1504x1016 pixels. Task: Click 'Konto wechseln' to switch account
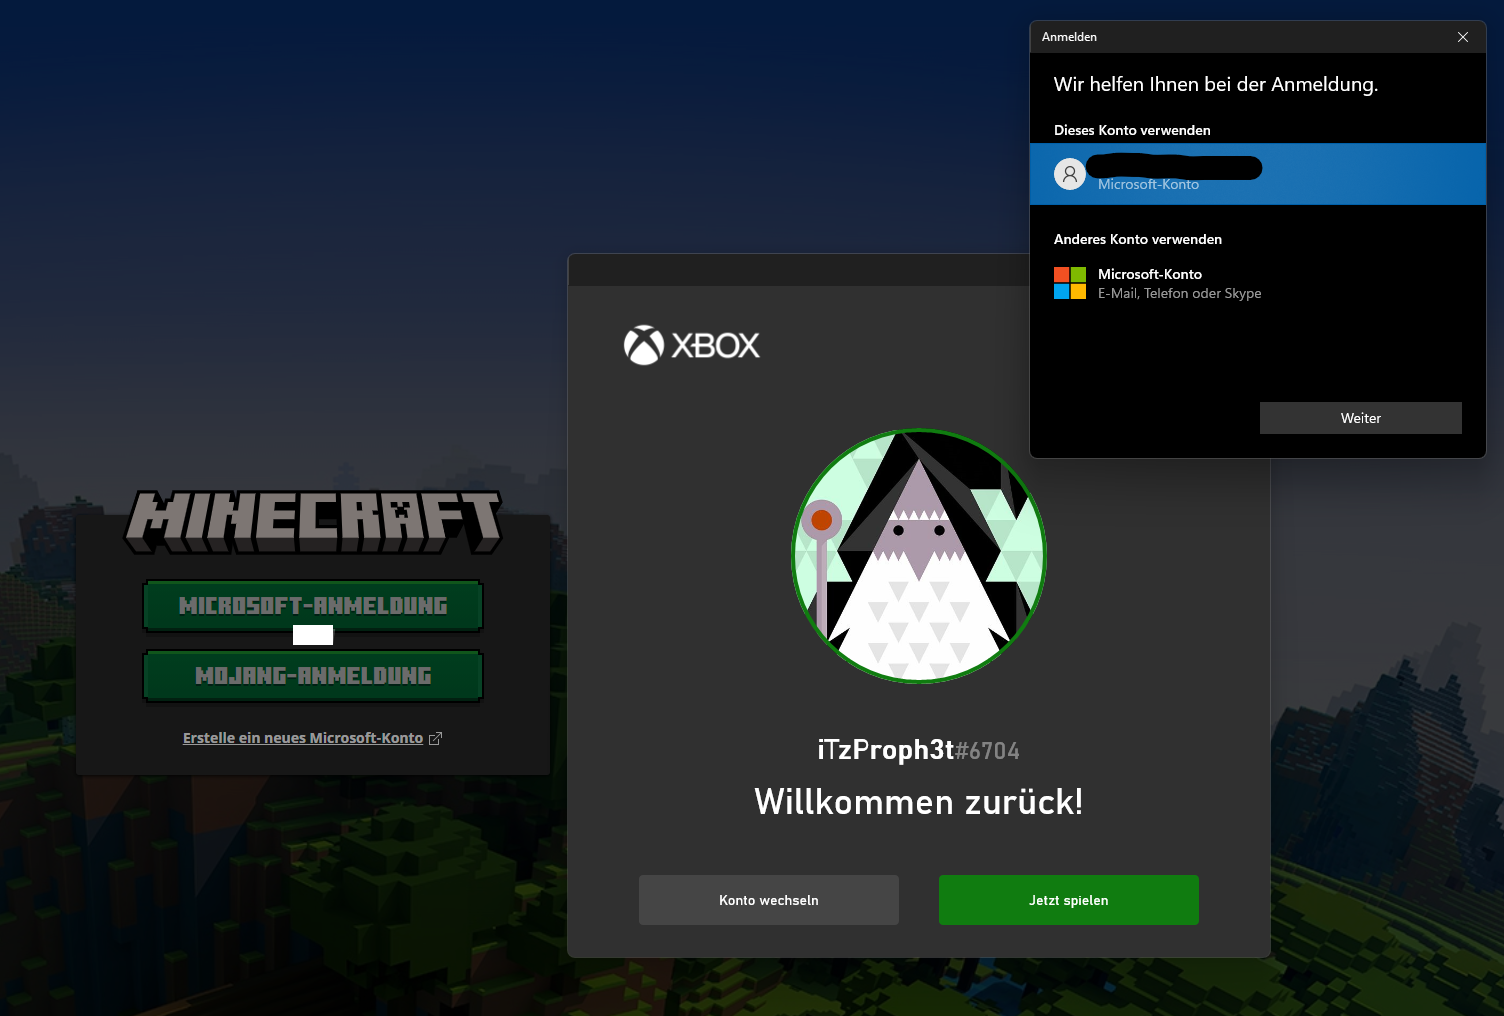769,900
